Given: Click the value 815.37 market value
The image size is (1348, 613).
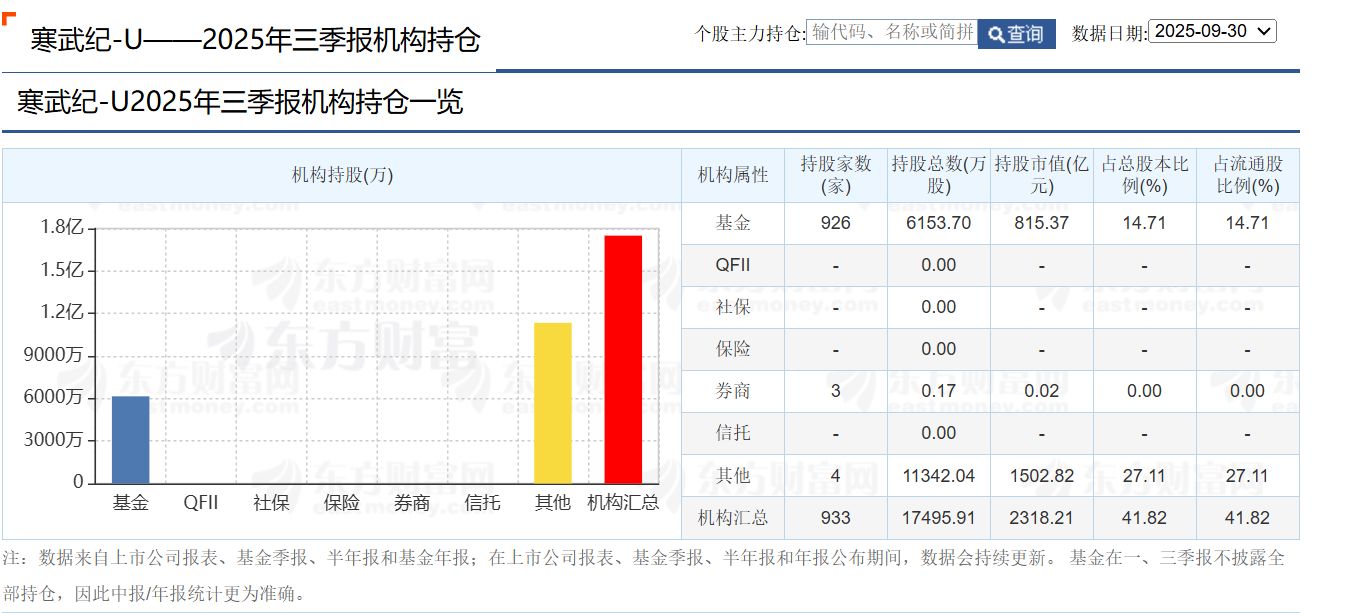Looking at the screenshot, I should (1042, 223).
